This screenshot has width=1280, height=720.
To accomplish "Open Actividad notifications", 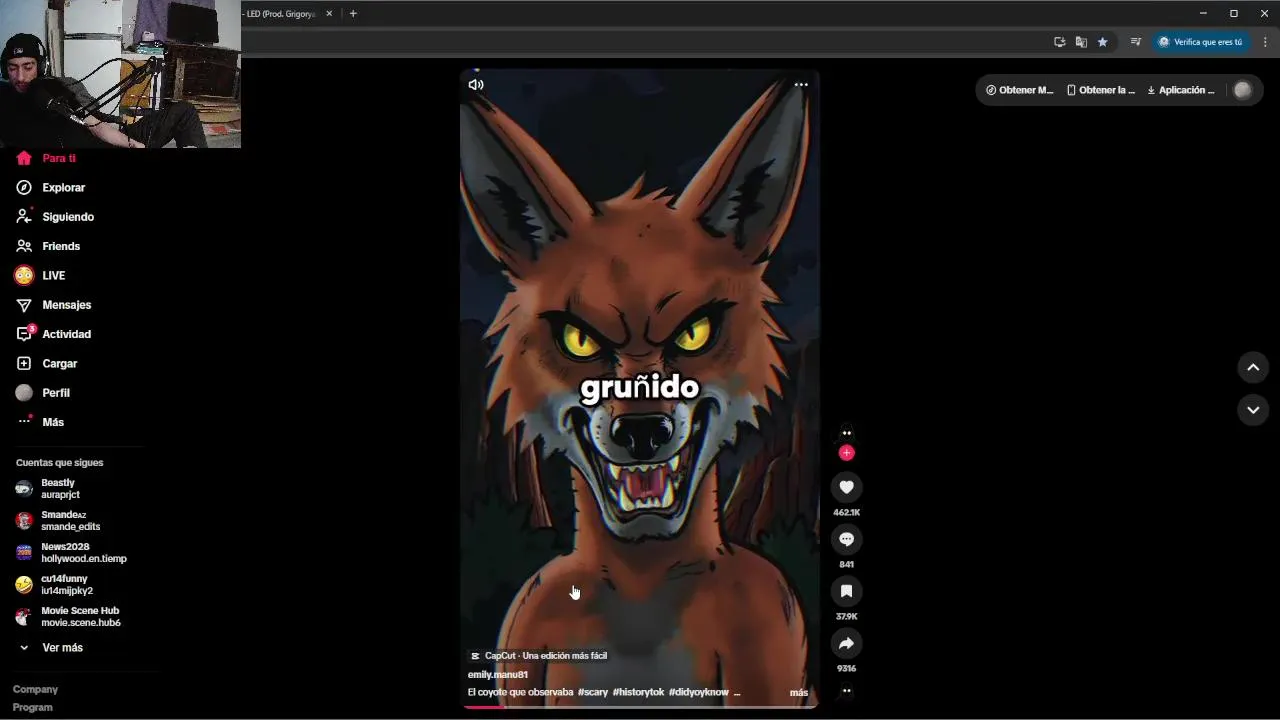I will (x=53, y=334).
